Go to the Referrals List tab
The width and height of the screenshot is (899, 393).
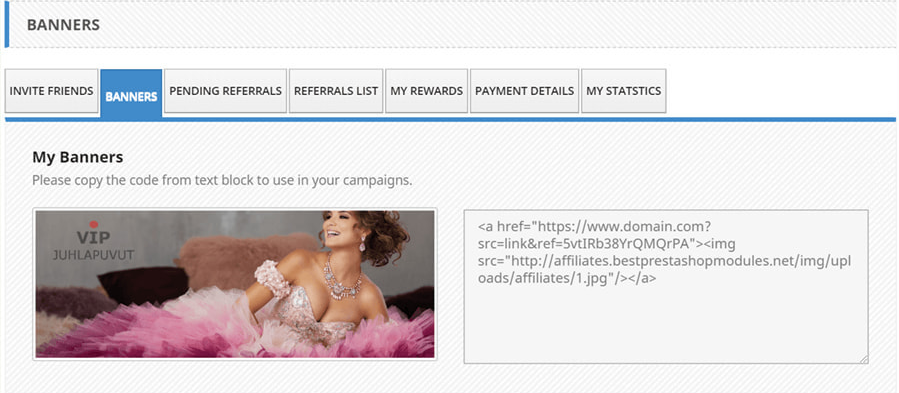coord(336,91)
